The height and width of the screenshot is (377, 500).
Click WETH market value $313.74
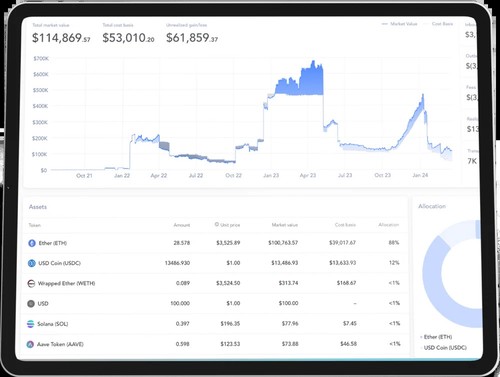(289, 283)
